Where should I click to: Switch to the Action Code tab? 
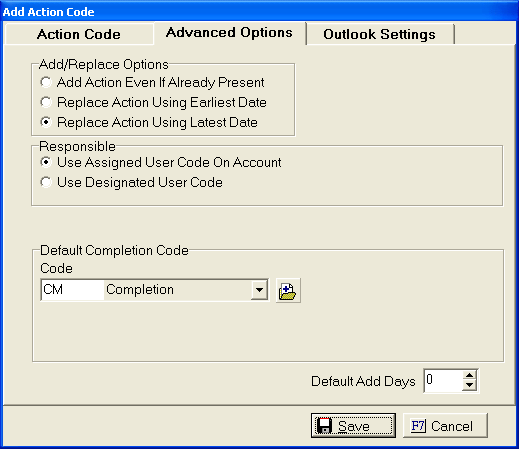click(79, 34)
